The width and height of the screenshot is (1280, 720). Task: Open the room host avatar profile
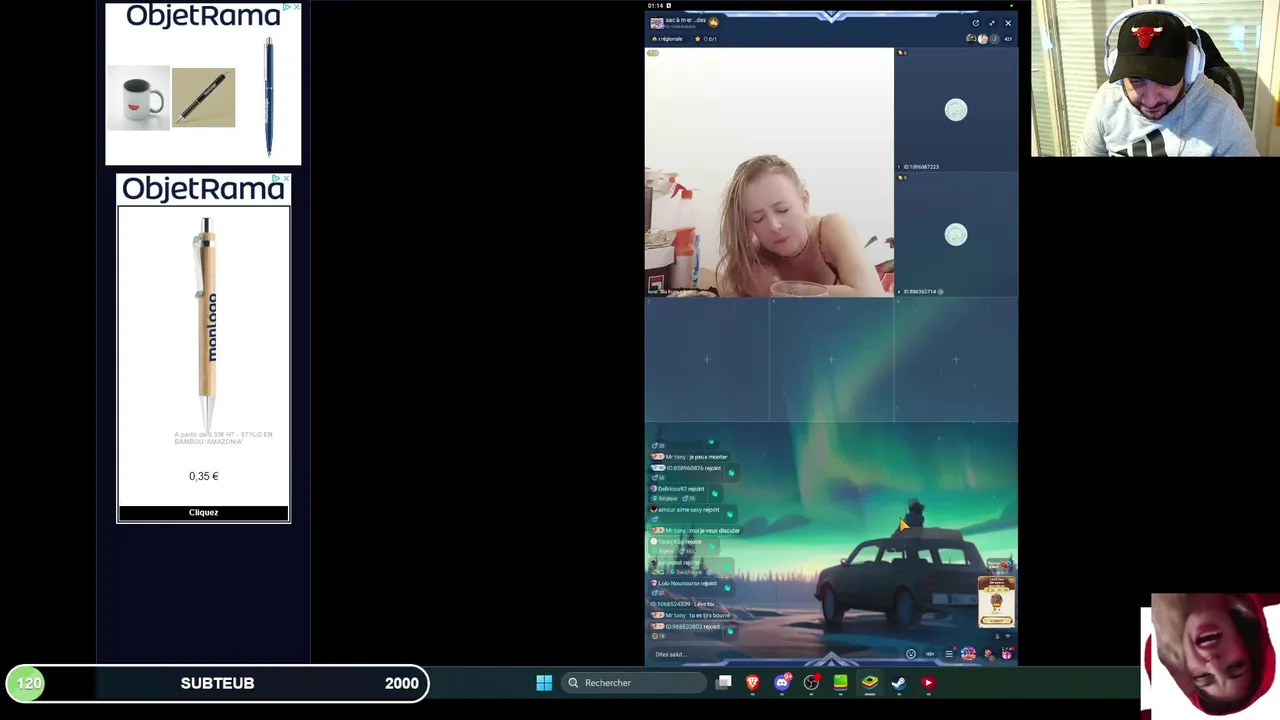[657, 22]
